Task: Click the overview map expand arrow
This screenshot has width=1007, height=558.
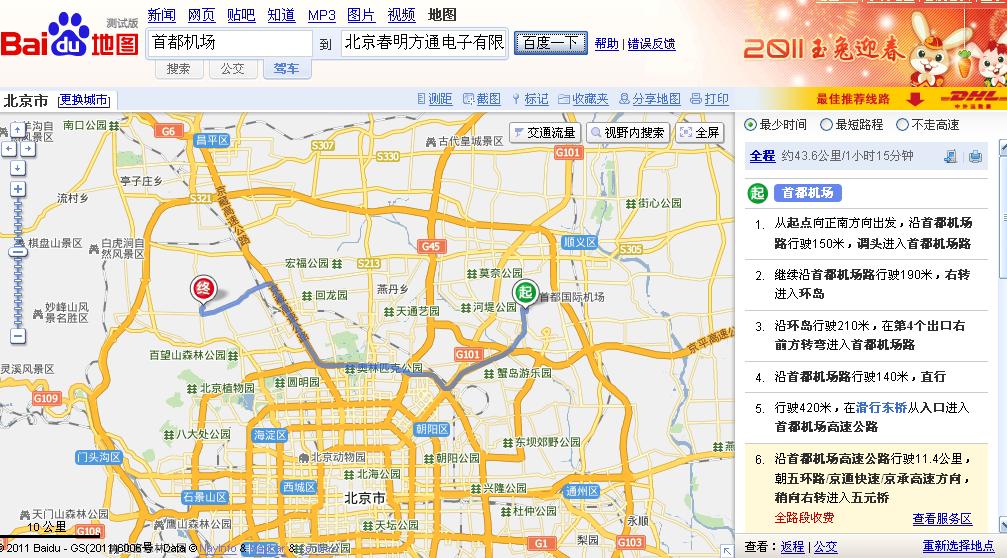Action: (726, 550)
